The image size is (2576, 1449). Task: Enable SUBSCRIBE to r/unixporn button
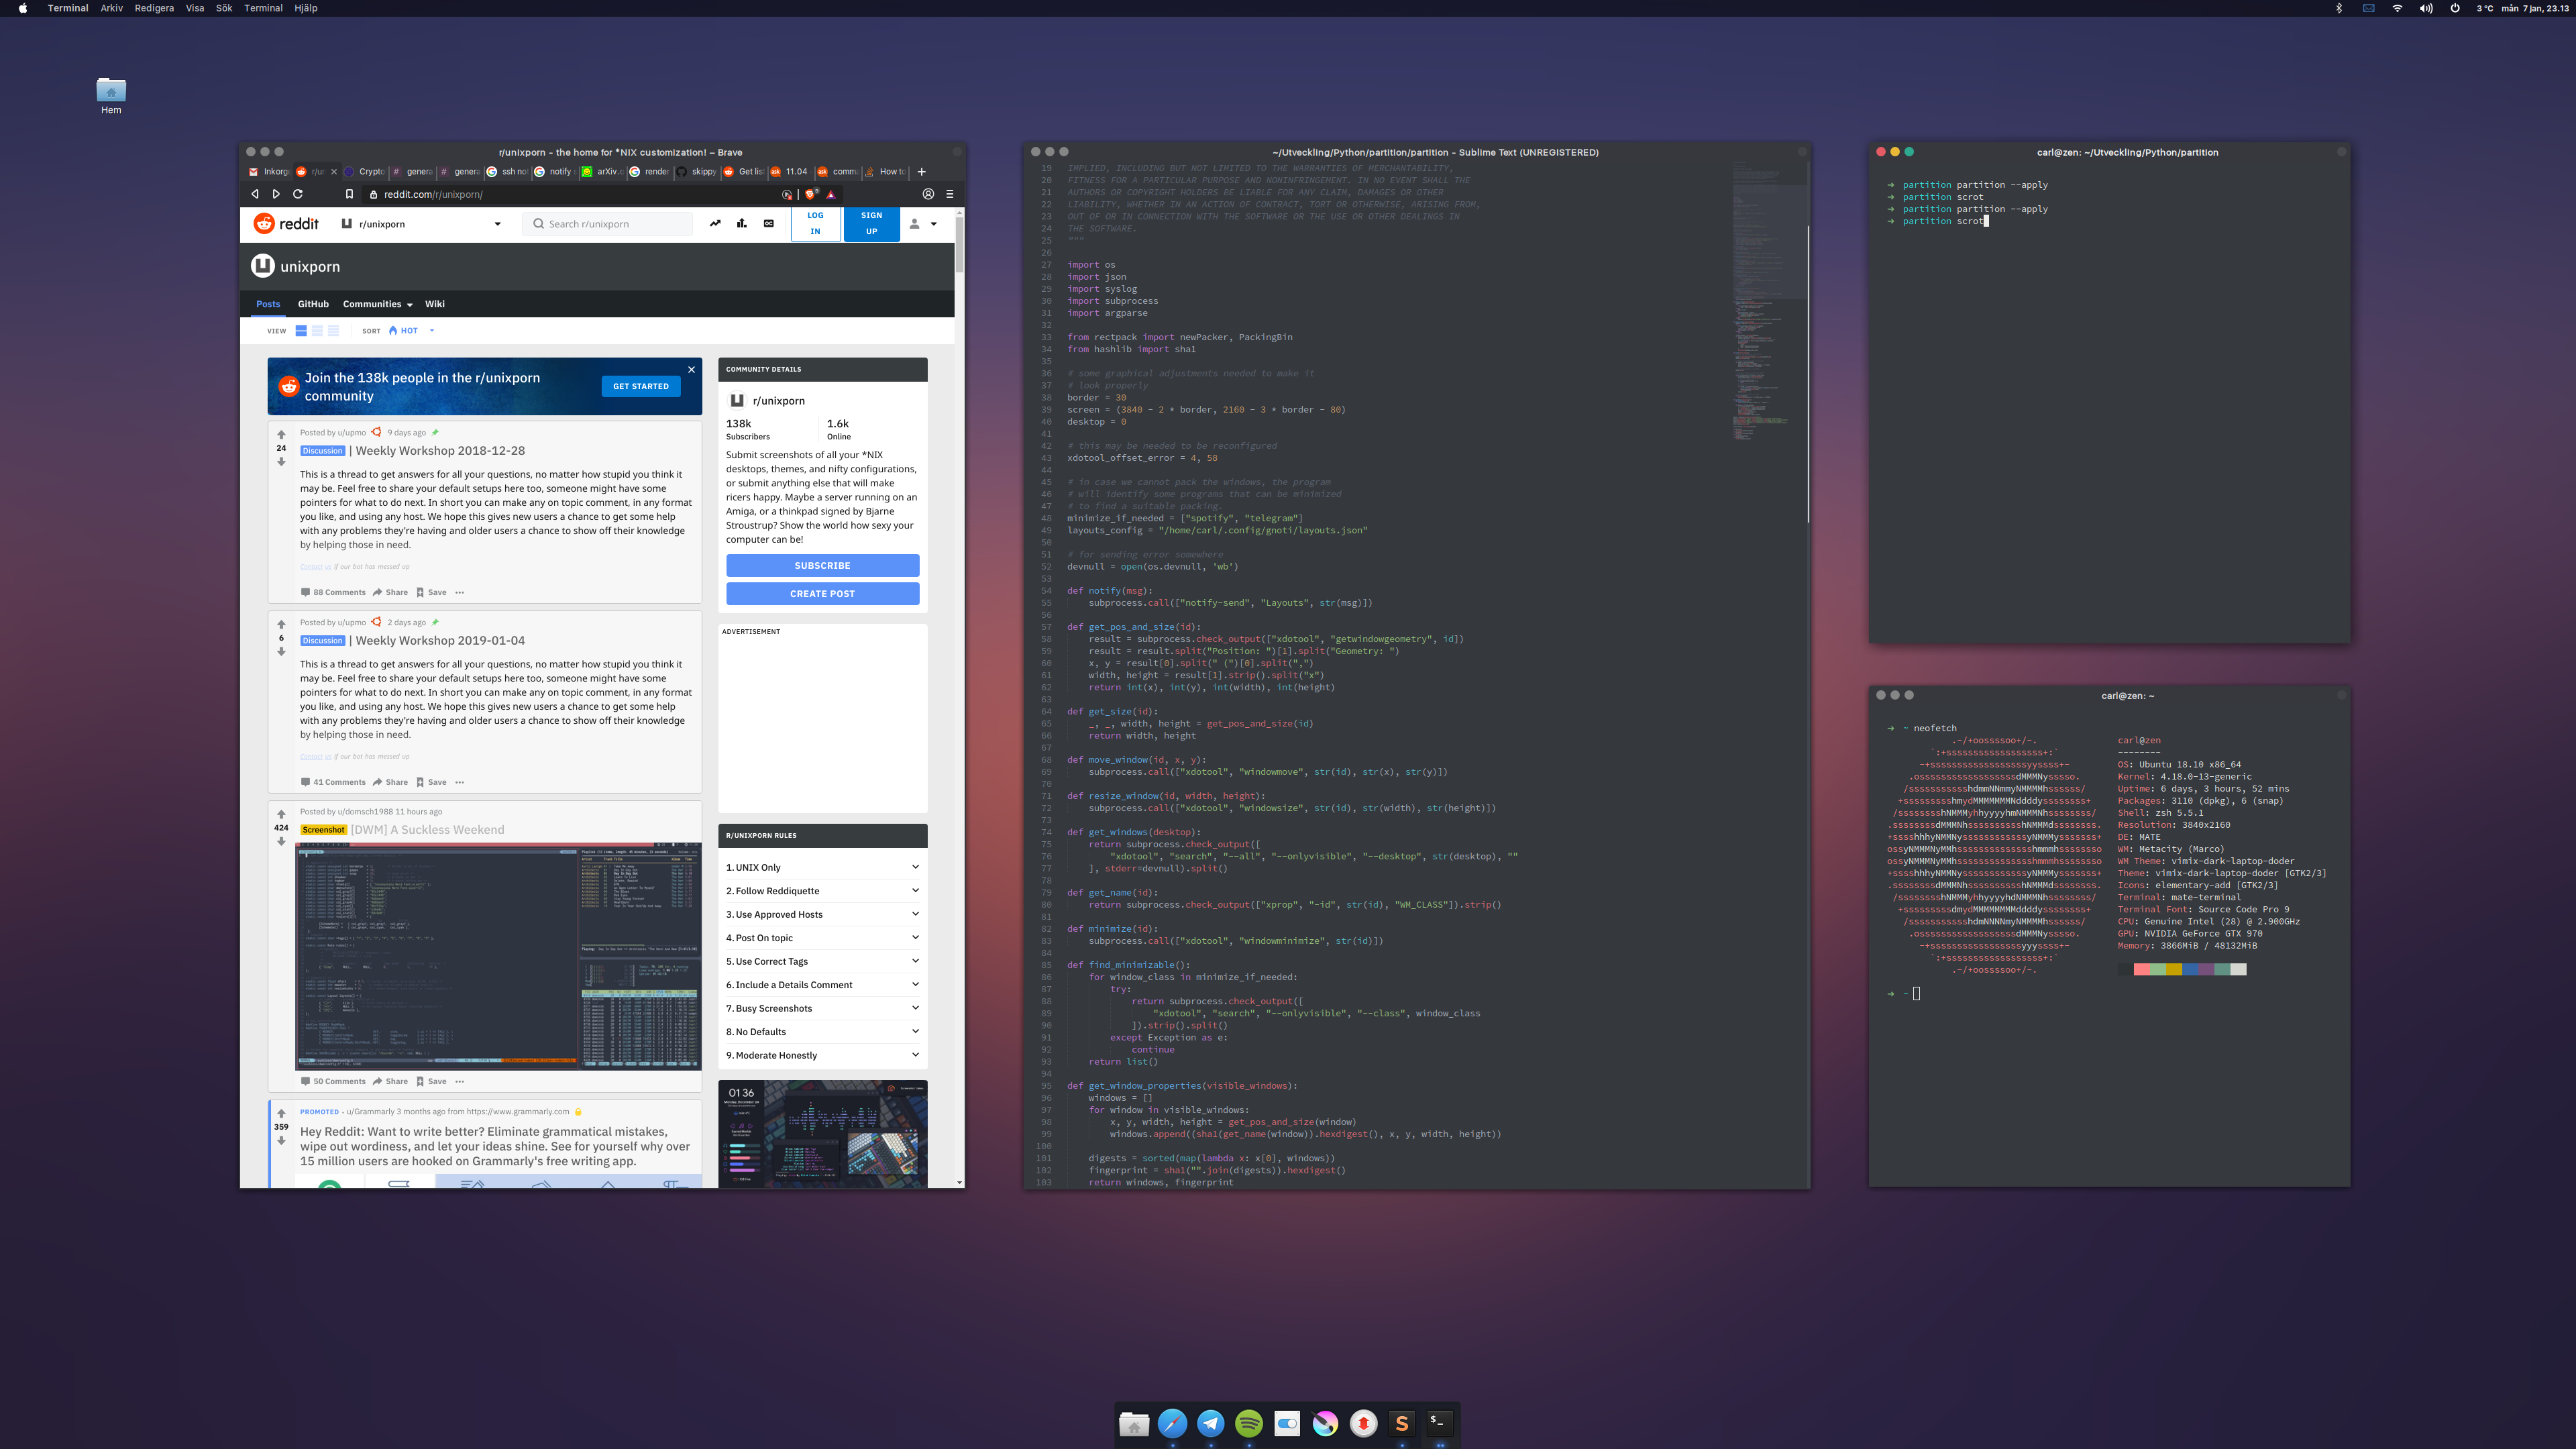tap(822, 564)
